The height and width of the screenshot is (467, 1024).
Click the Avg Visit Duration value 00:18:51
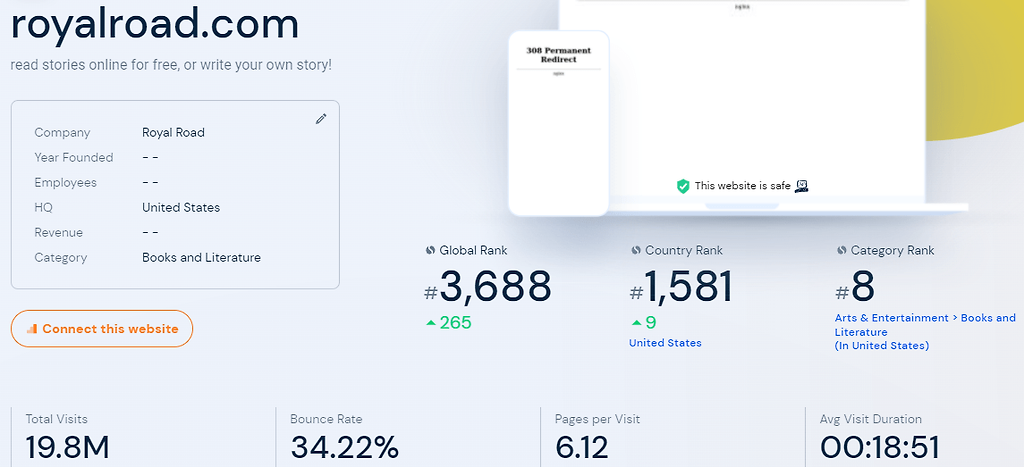point(880,449)
